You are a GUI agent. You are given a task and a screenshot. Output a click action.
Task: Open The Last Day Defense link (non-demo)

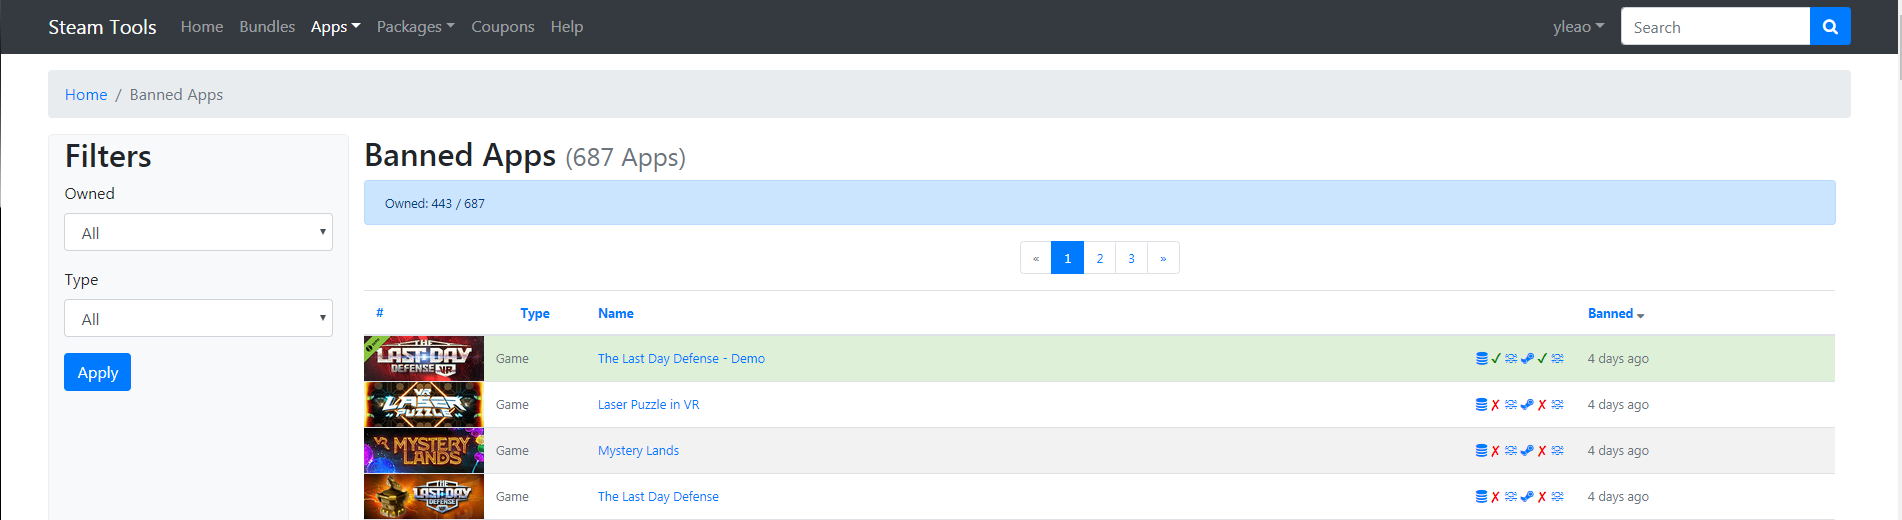(x=658, y=496)
